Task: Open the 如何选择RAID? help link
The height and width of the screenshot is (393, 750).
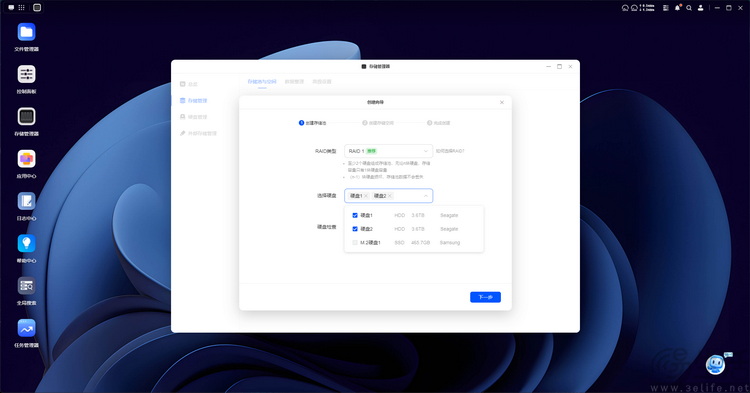Action: [450, 151]
